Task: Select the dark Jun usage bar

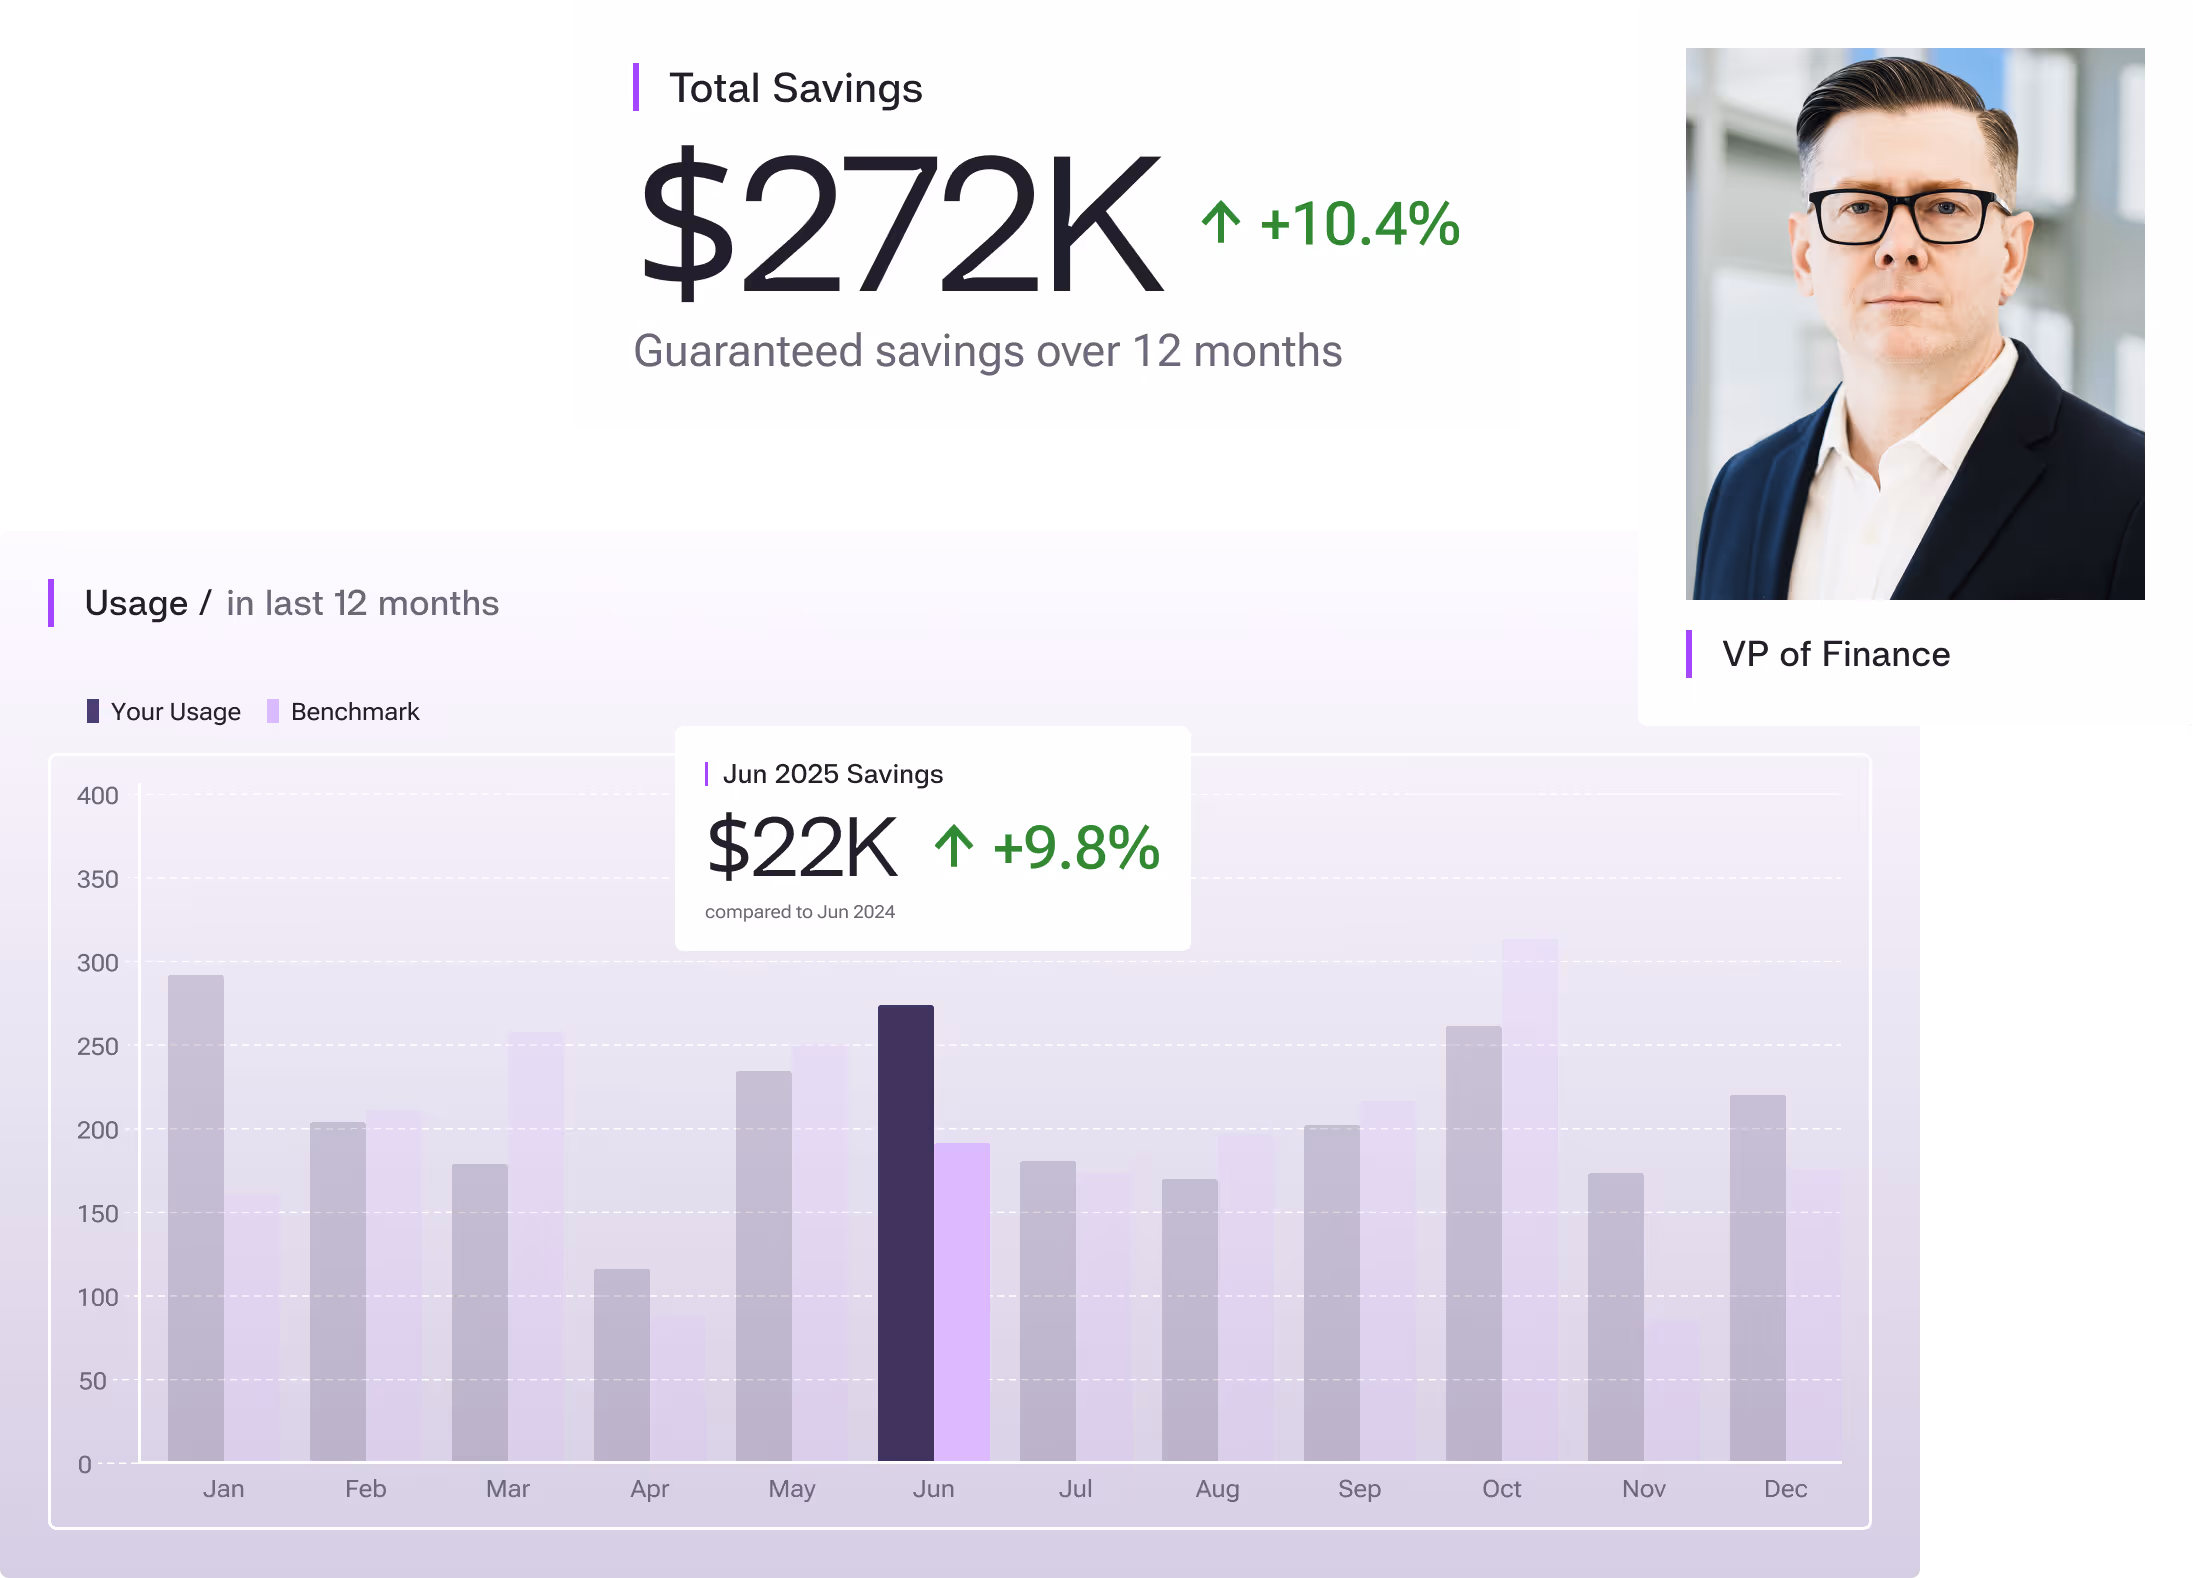Action: 905,1232
